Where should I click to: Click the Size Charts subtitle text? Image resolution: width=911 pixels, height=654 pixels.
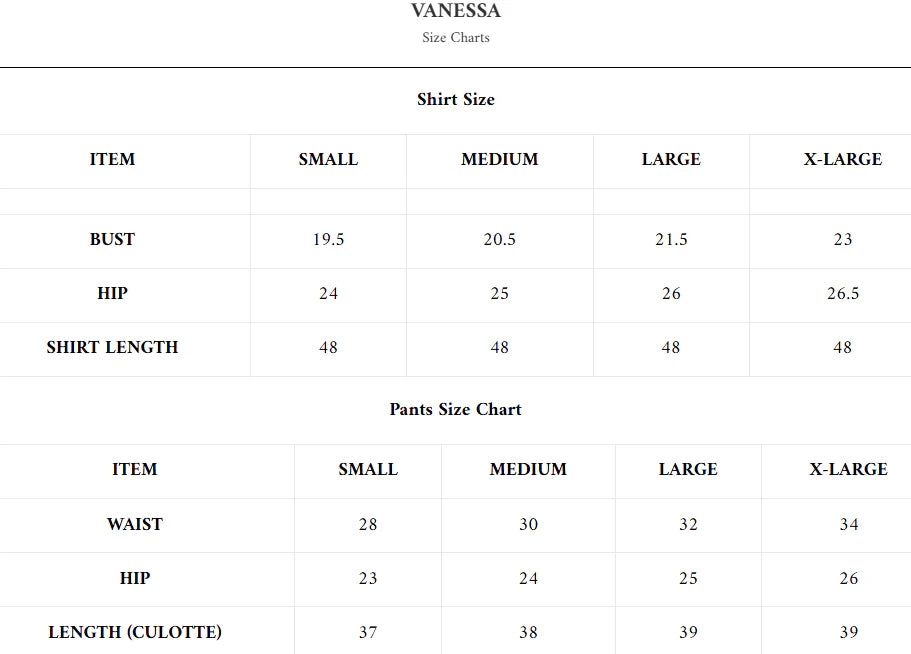(x=456, y=38)
